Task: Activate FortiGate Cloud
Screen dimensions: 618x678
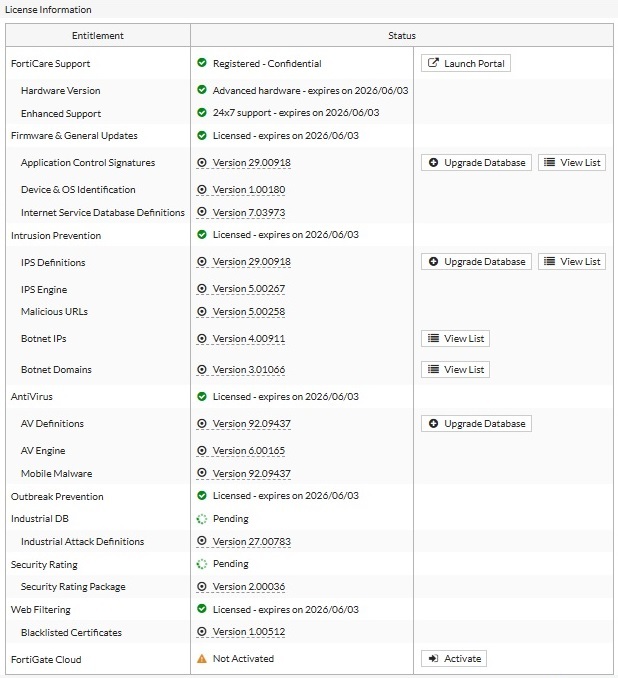Action: coord(454,659)
